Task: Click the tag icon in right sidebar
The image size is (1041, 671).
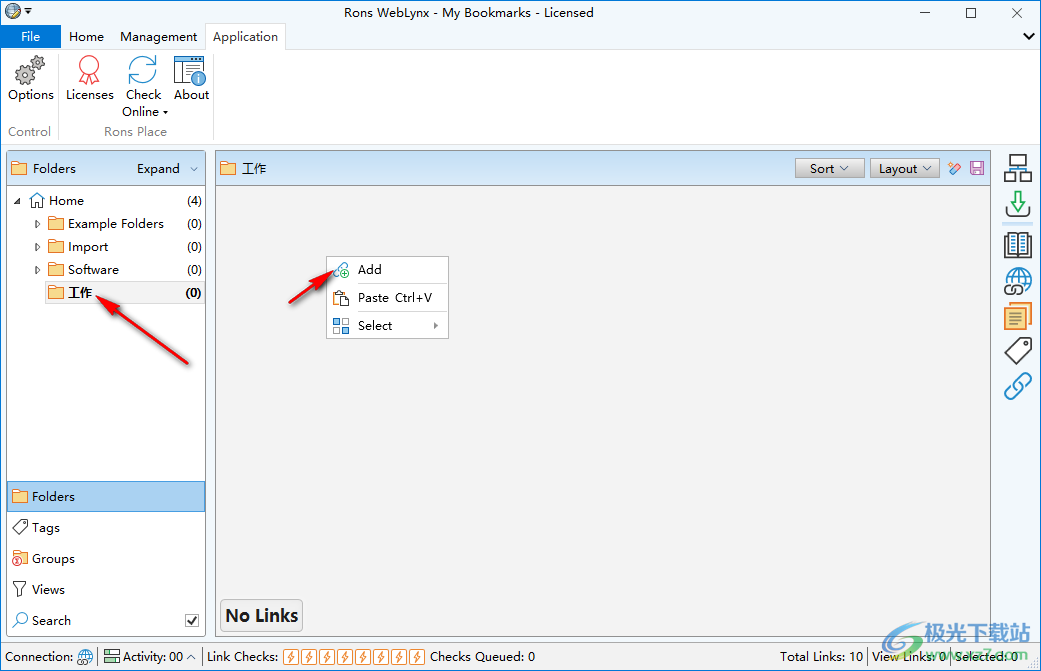Action: point(1017,351)
